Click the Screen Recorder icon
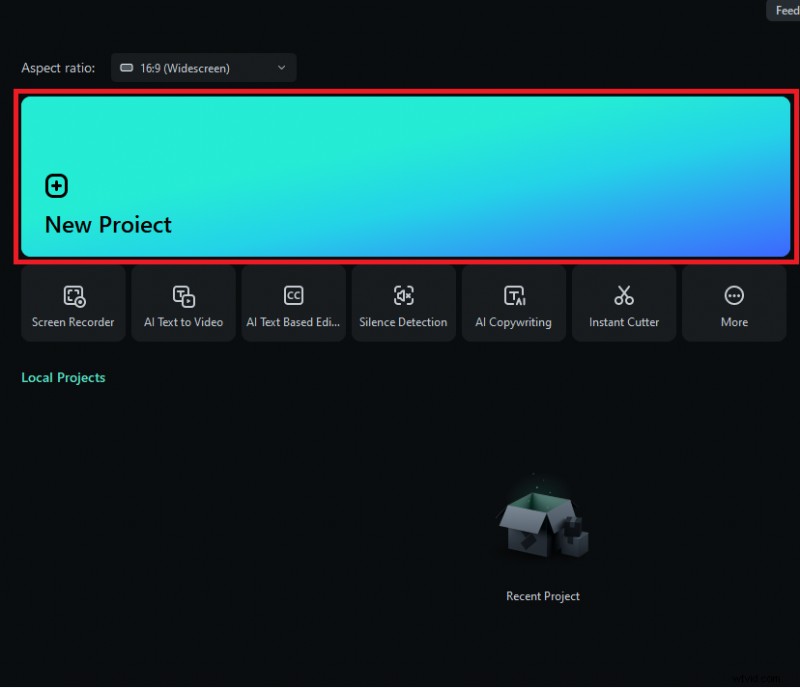 tap(73, 295)
